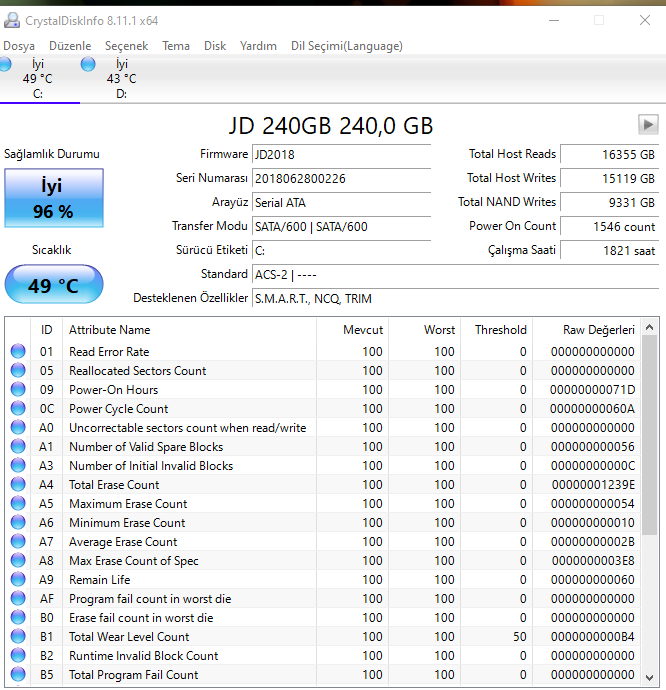The height and width of the screenshot is (690, 666).
Task: Click the İyi 96 % health status button
Action: coord(54,197)
